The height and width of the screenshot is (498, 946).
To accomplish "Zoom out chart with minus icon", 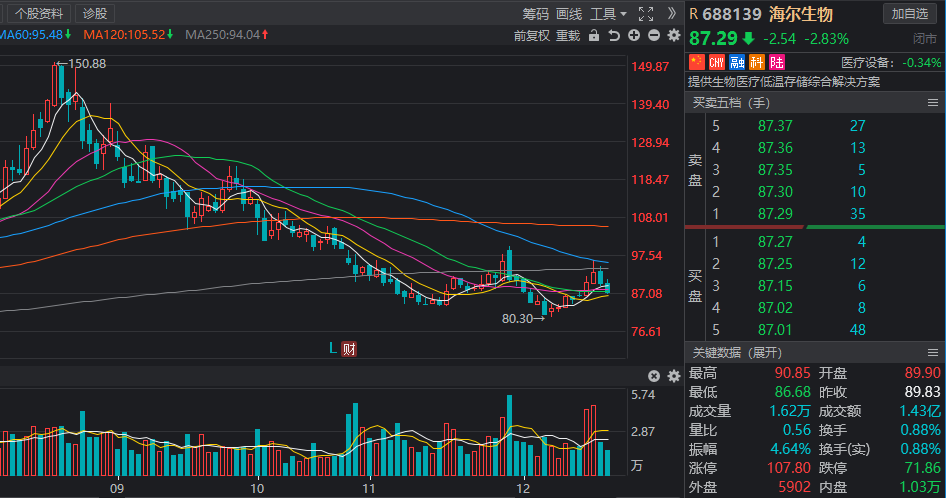I will point(654,36).
